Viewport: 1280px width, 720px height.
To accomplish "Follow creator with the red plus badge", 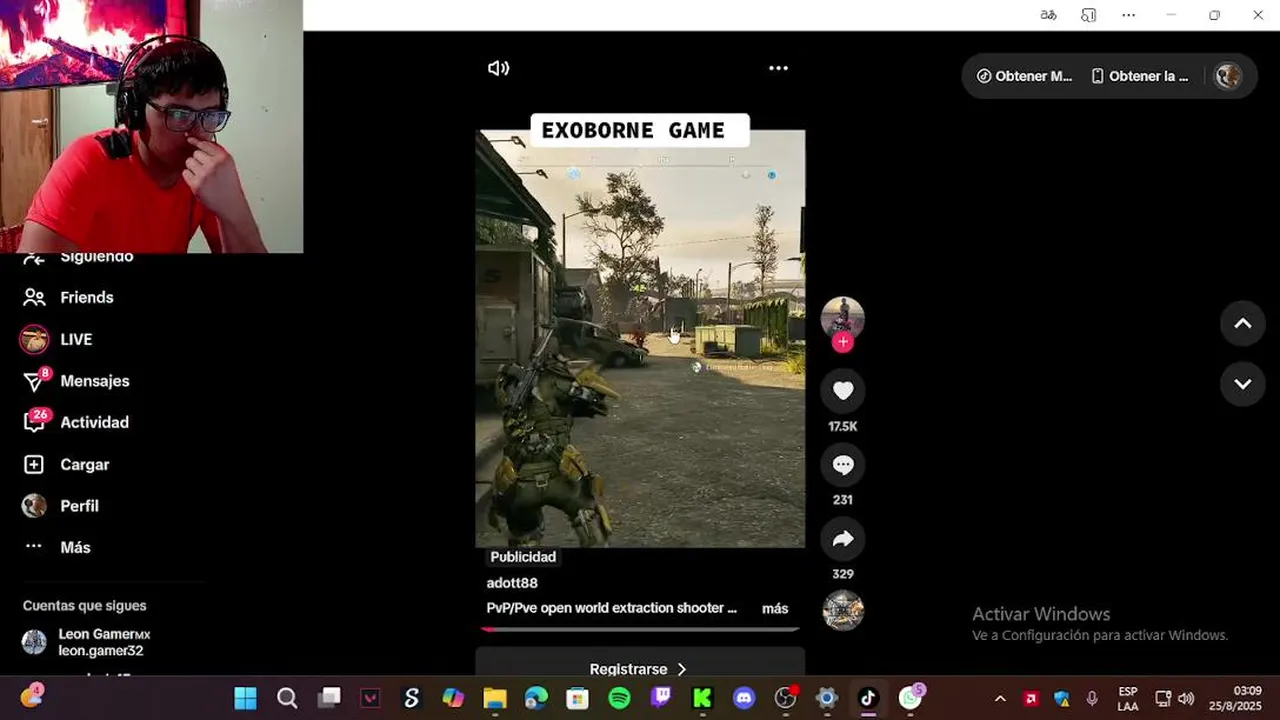I will coord(843,342).
